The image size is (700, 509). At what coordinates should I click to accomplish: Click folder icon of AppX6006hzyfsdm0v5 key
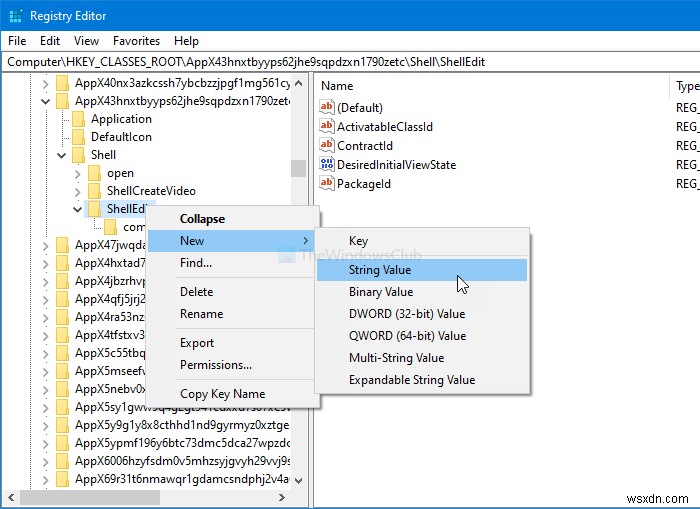62,461
